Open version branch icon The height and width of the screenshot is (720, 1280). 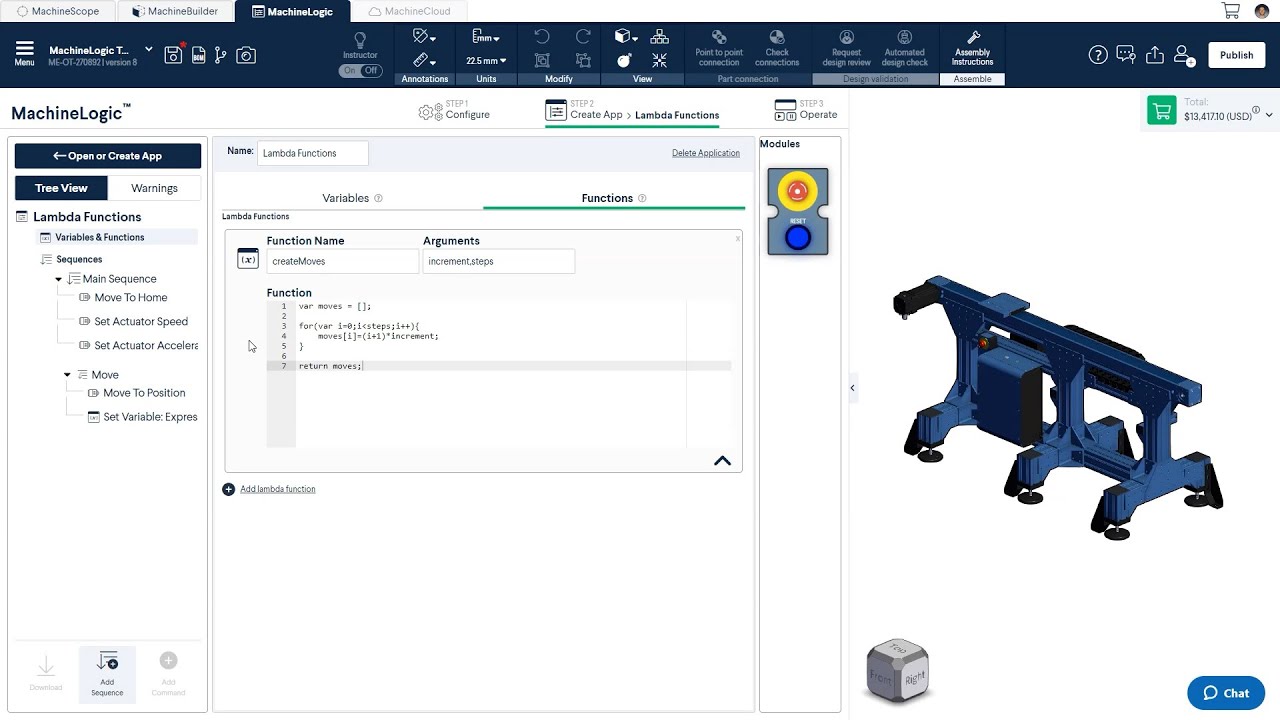pos(221,55)
